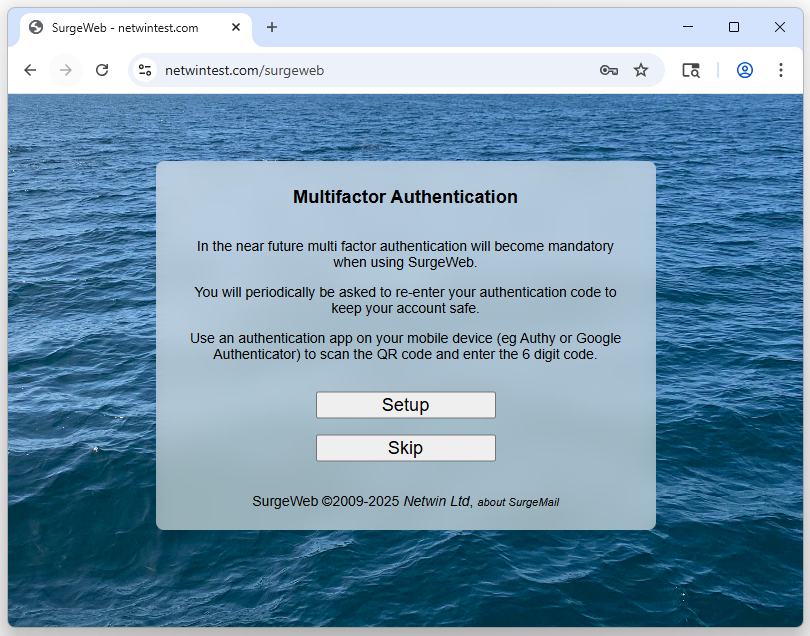Click the Forward navigation arrow
810x636 pixels.
[66, 70]
